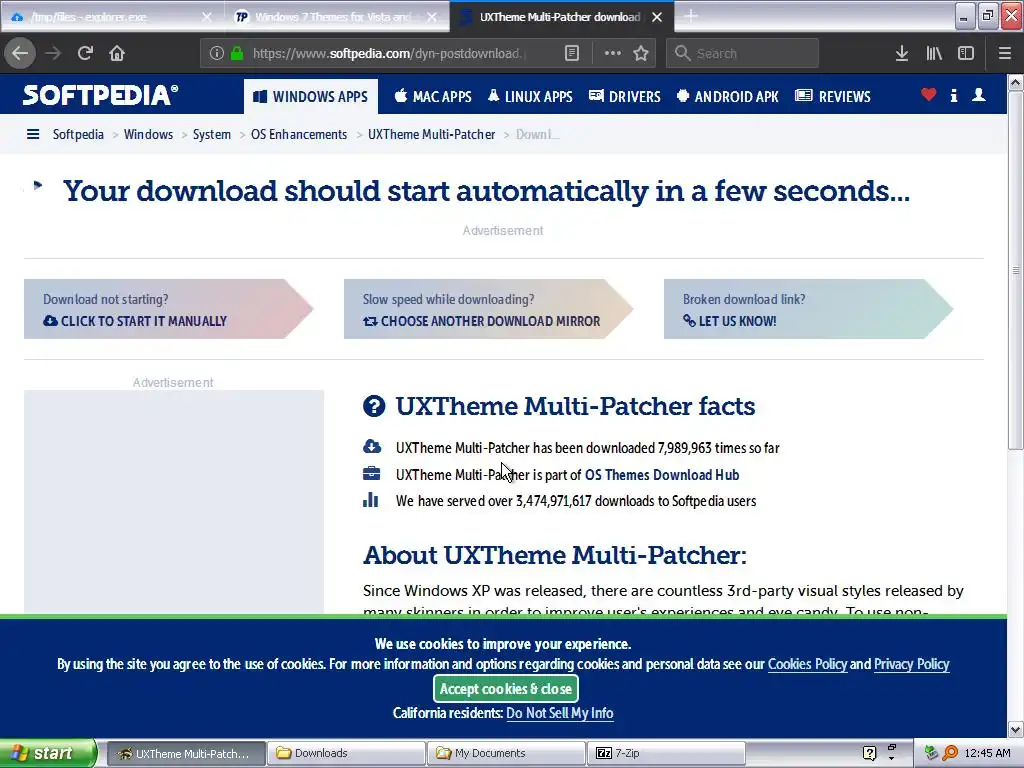This screenshot has height=768, width=1024.
Task: Click the taskbar clock showing 12:45 AM
Action: (987, 753)
